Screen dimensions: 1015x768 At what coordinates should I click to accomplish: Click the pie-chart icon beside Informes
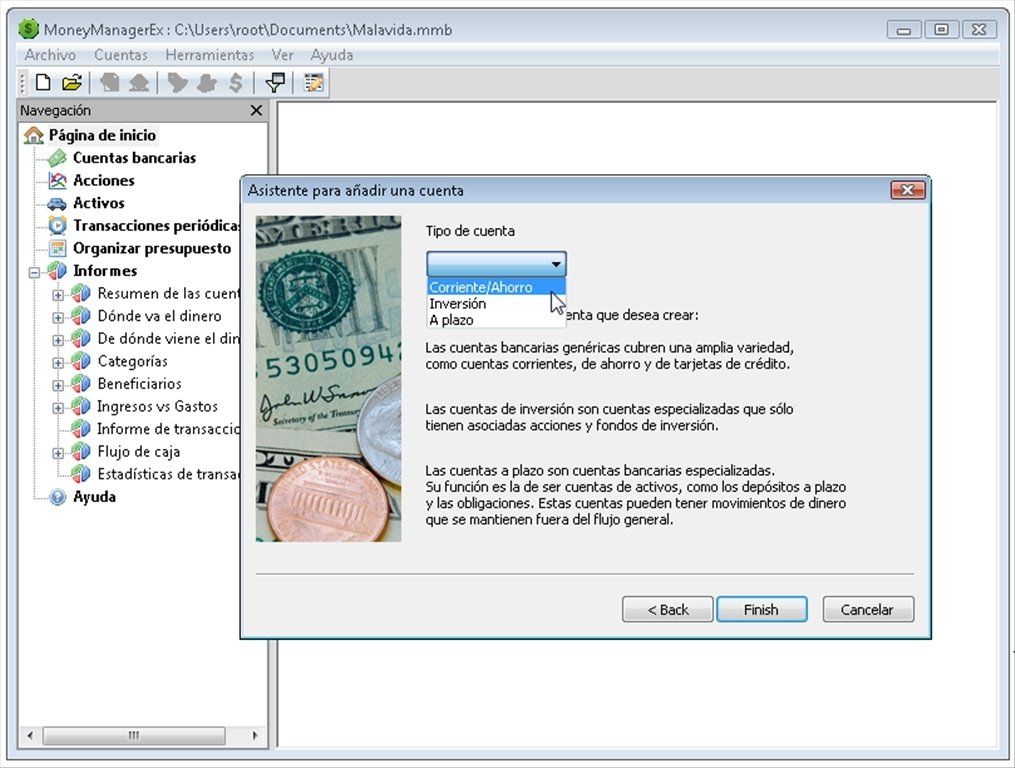tap(58, 271)
